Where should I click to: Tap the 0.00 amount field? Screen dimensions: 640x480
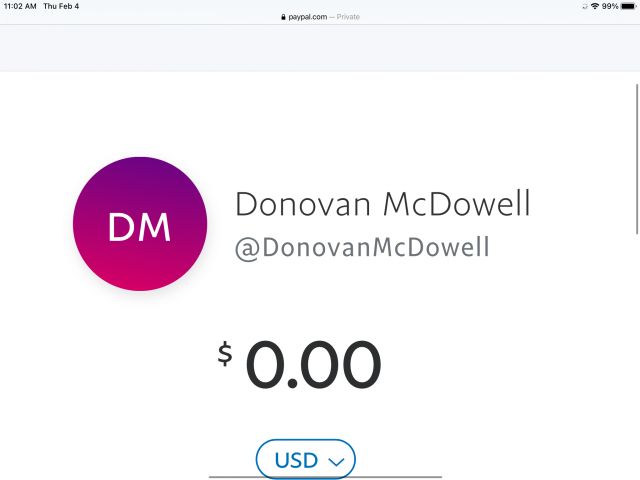coord(313,364)
